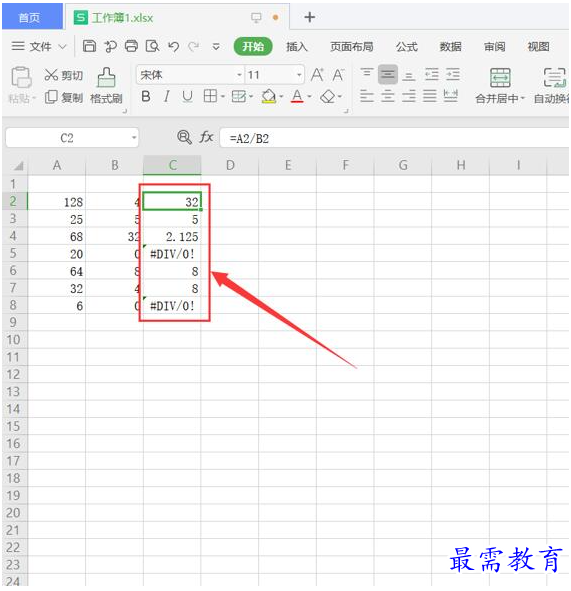Image resolution: width=571 pixels, height=591 pixels.
Task: Switch to 插入 ribbon tab
Action: (297, 46)
